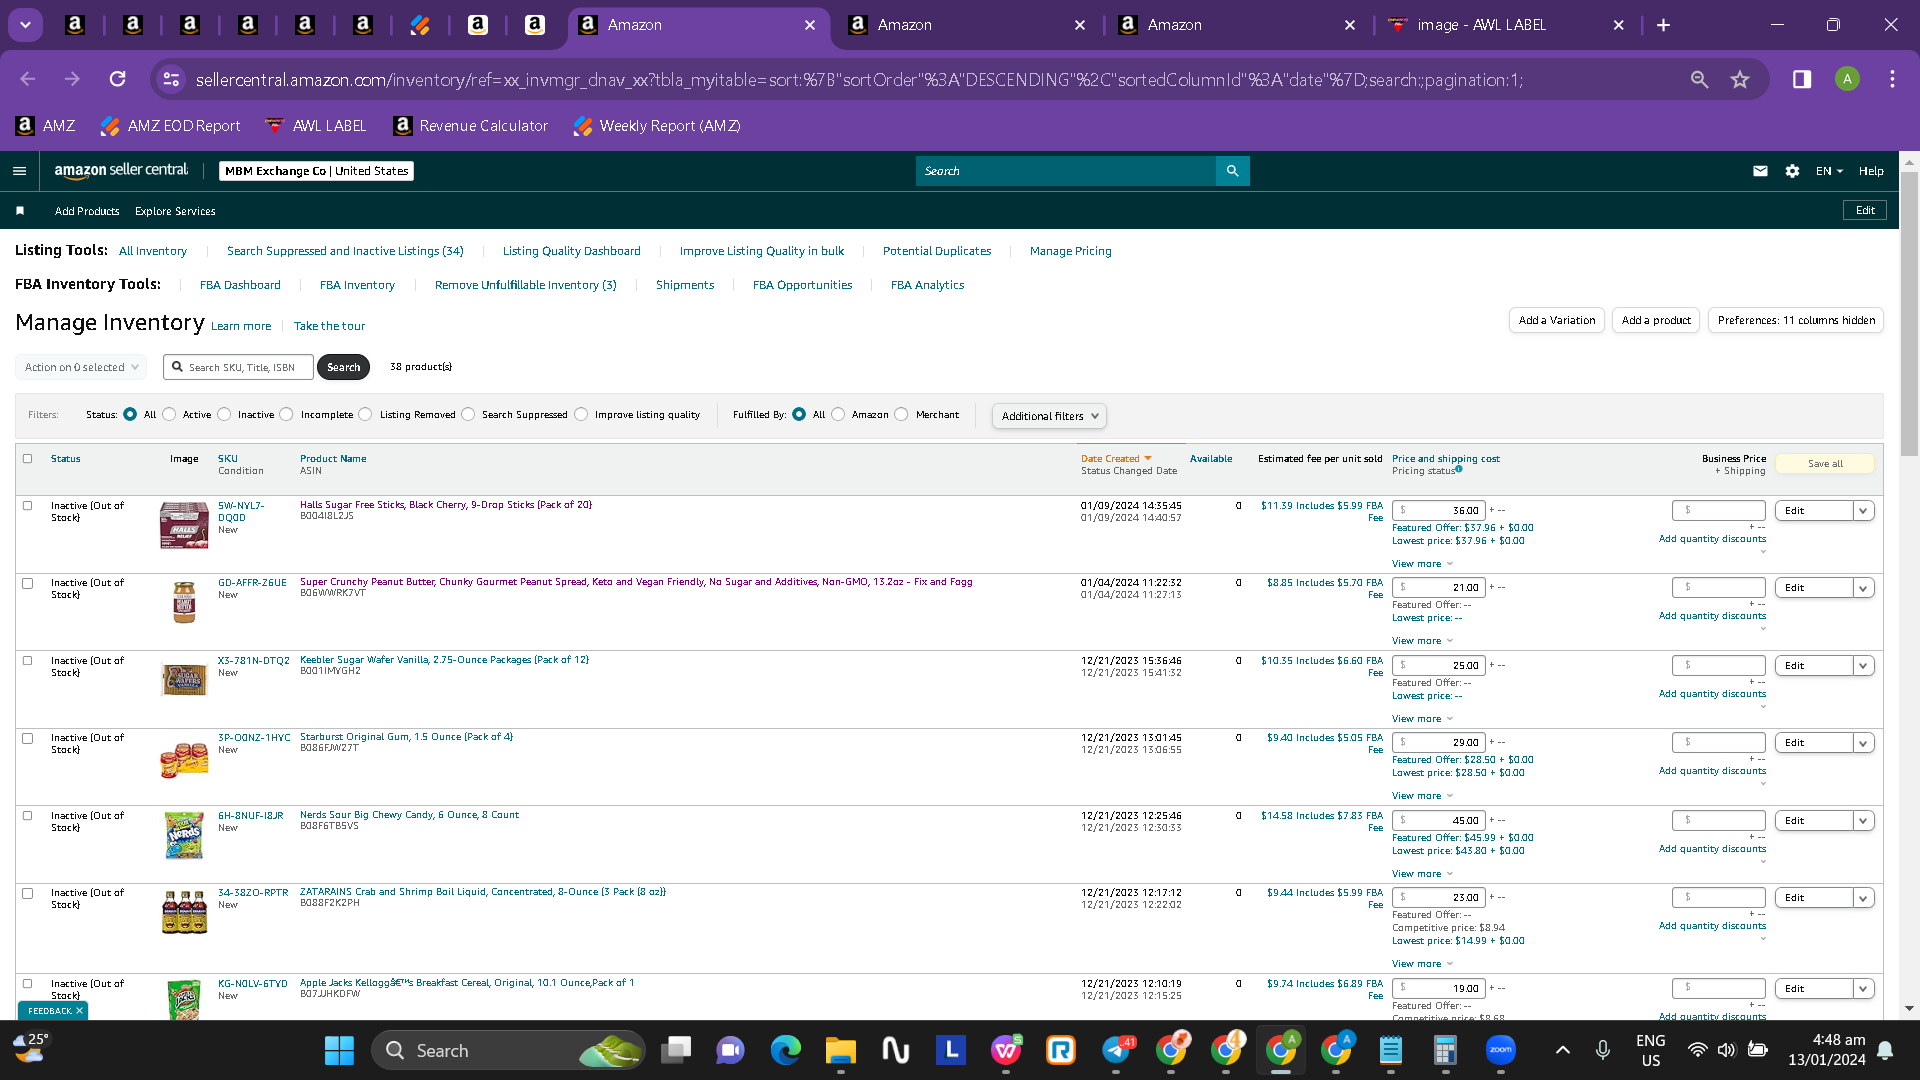Open the Shipments tool link
The height and width of the screenshot is (1080, 1920).
pos(685,285)
